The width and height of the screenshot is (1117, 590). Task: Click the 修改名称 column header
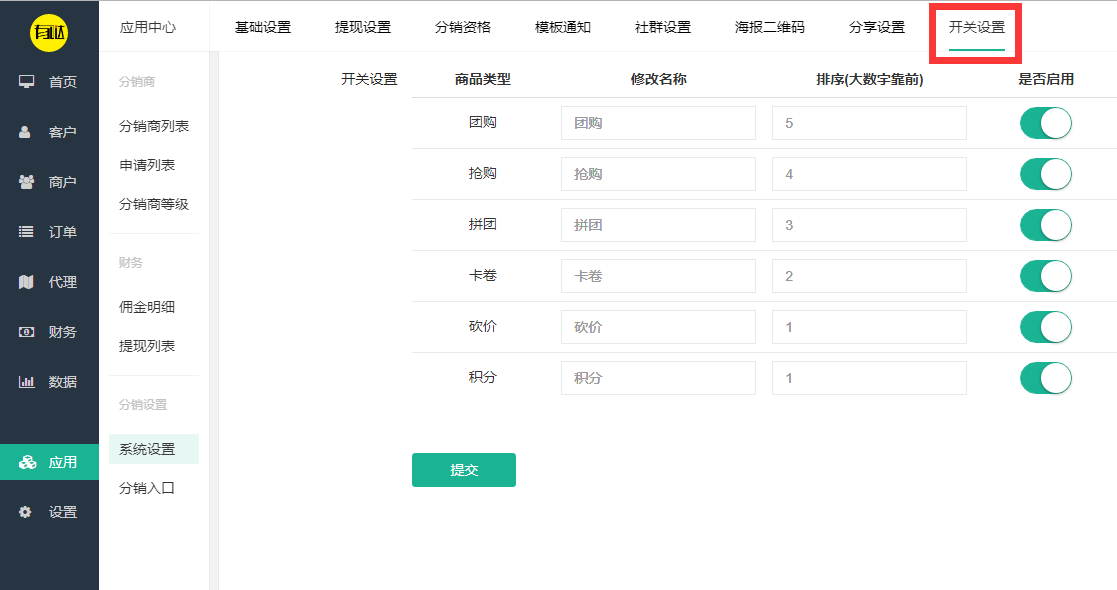pos(658,79)
